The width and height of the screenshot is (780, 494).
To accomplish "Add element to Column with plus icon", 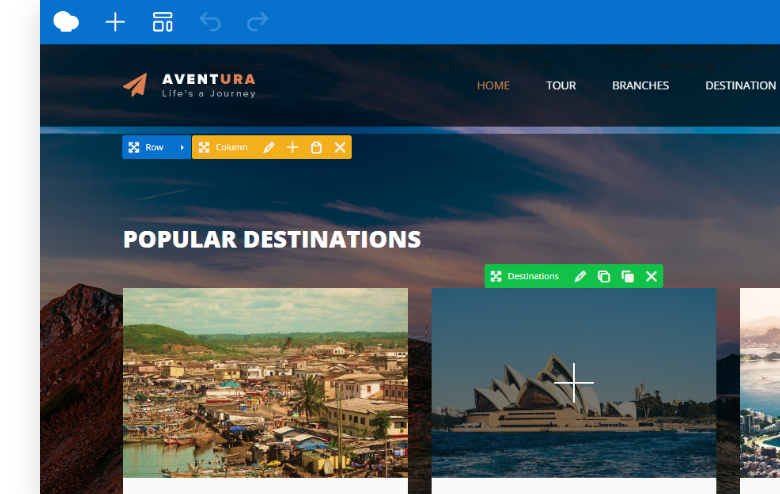I will 292,147.
